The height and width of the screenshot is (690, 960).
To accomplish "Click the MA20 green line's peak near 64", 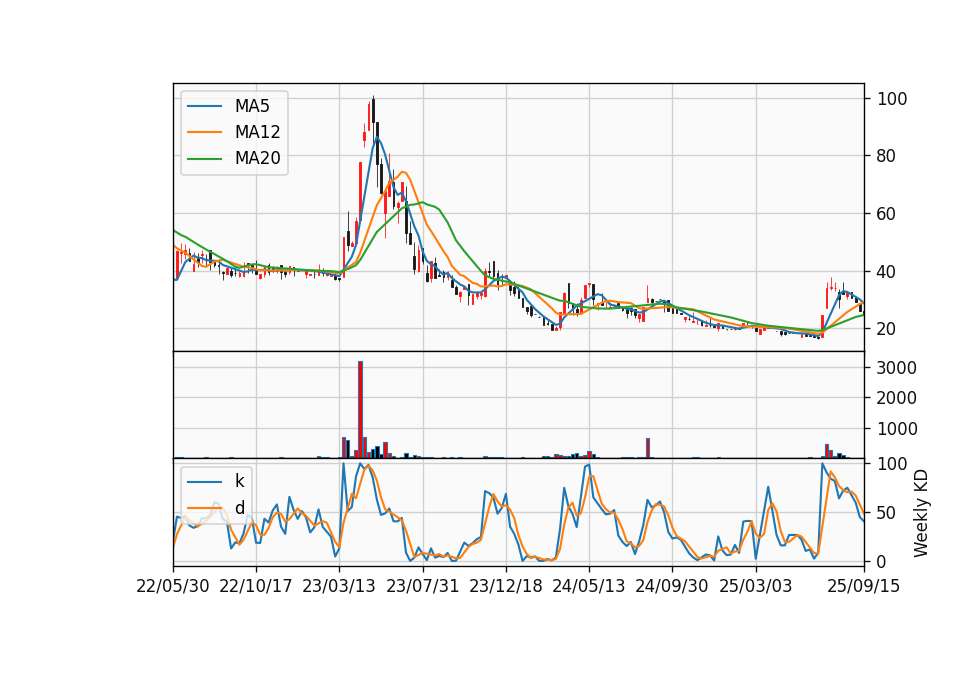I will pos(422,202).
